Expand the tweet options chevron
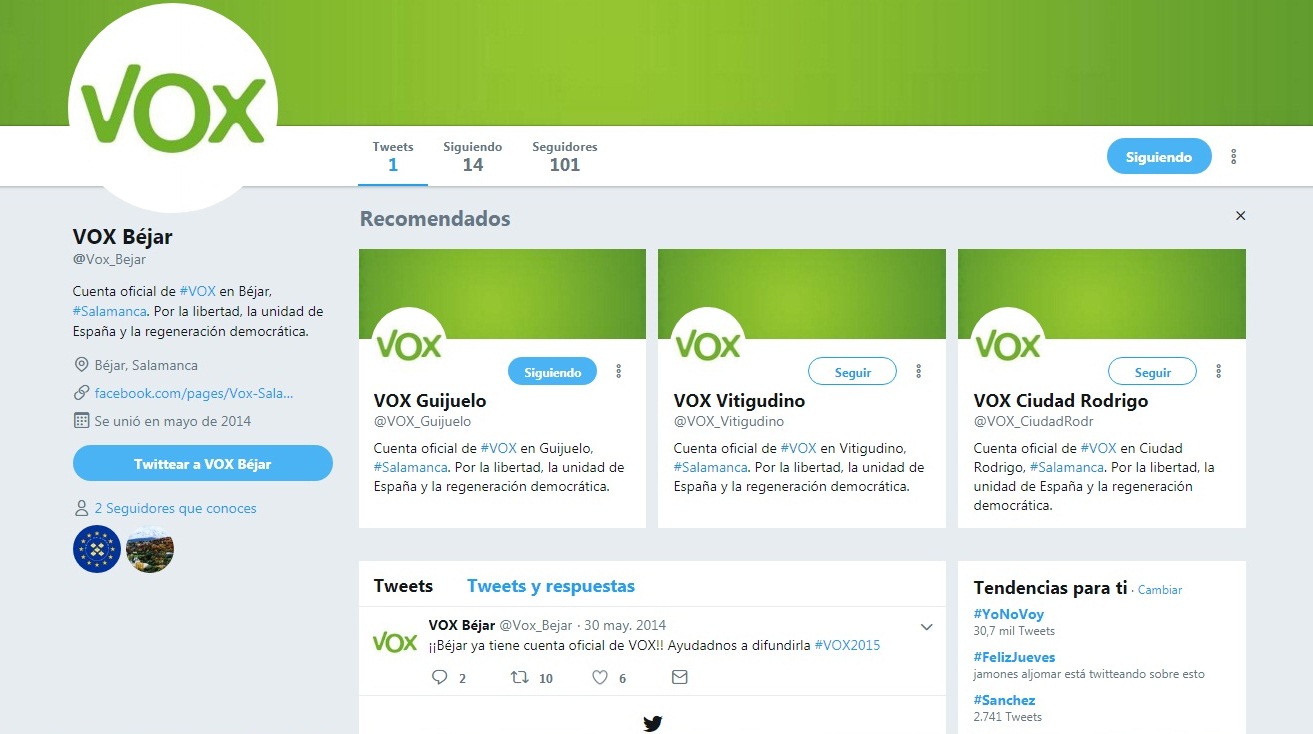 pos(926,628)
